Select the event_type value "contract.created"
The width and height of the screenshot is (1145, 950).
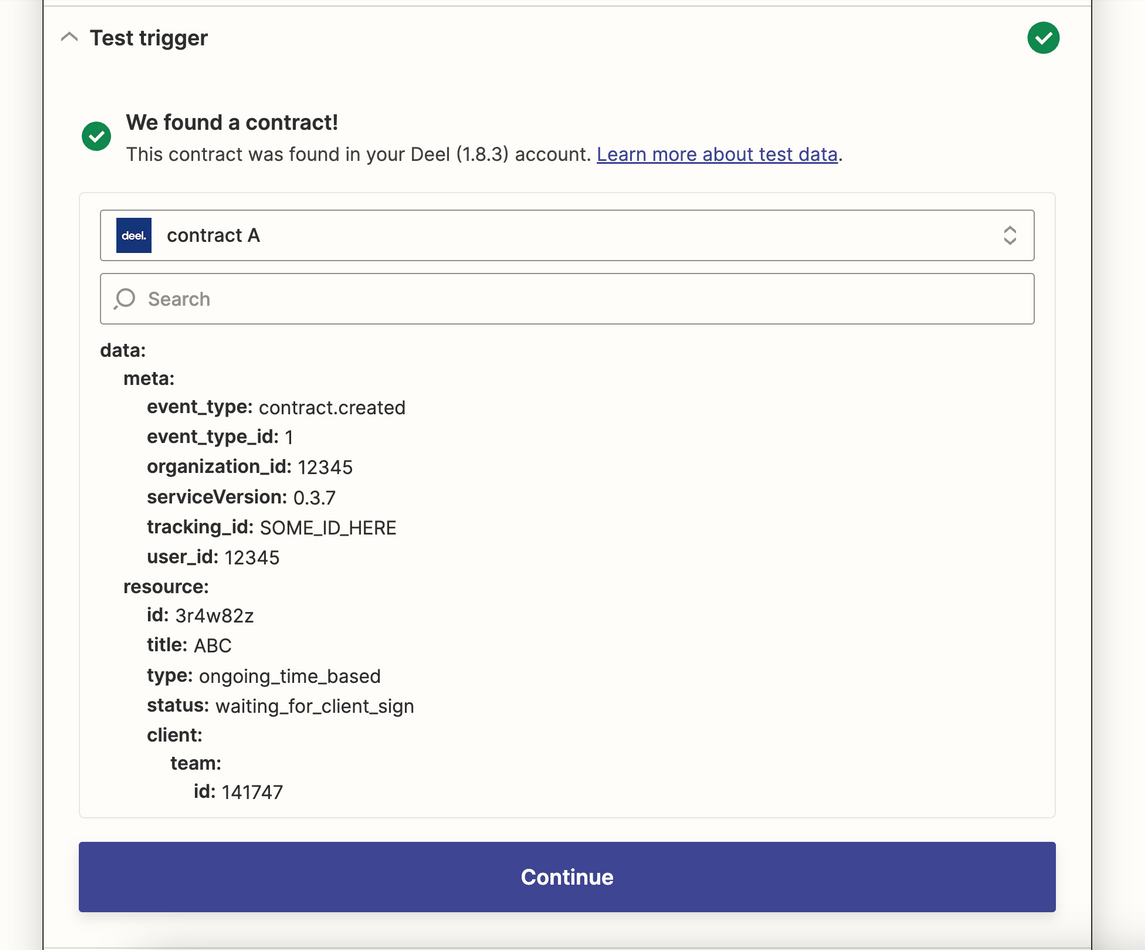332,407
